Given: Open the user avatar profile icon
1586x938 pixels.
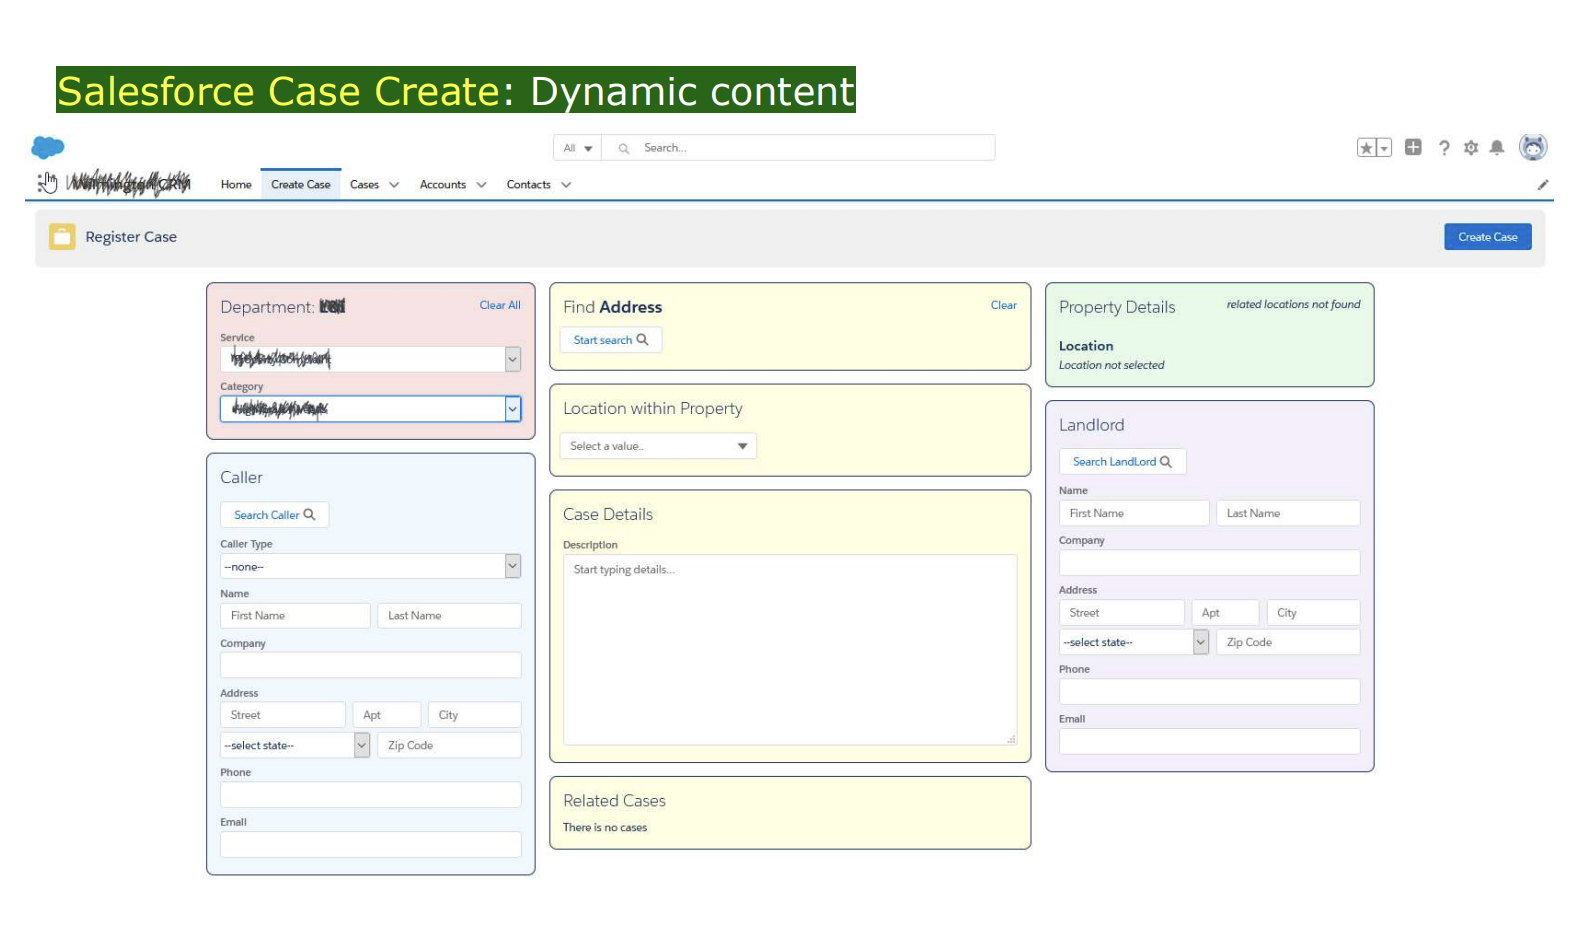Looking at the screenshot, I should [x=1533, y=147].
